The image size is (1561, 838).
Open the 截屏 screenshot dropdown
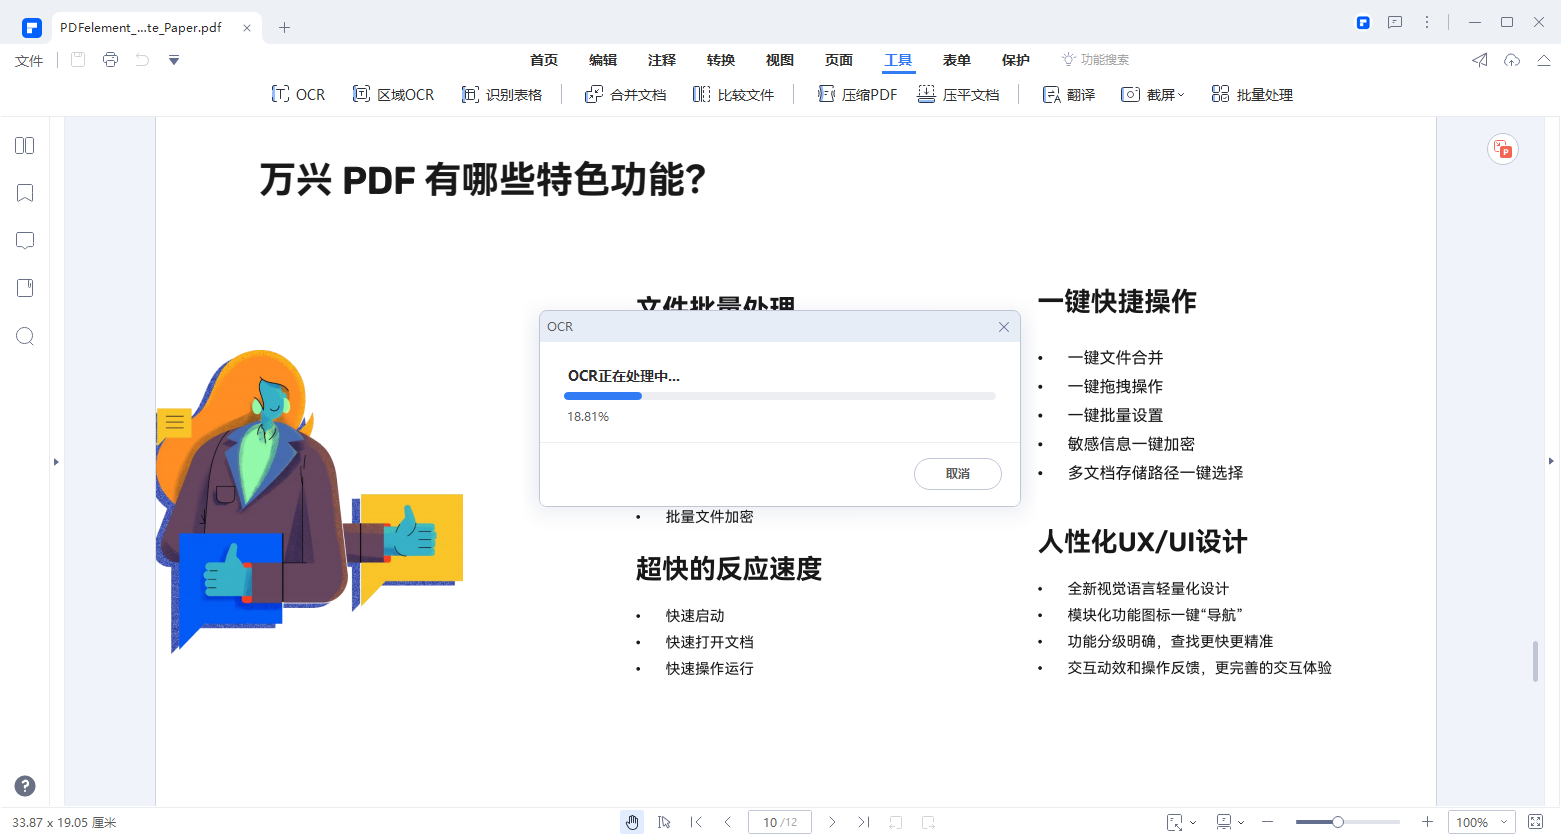coord(1152,93)
